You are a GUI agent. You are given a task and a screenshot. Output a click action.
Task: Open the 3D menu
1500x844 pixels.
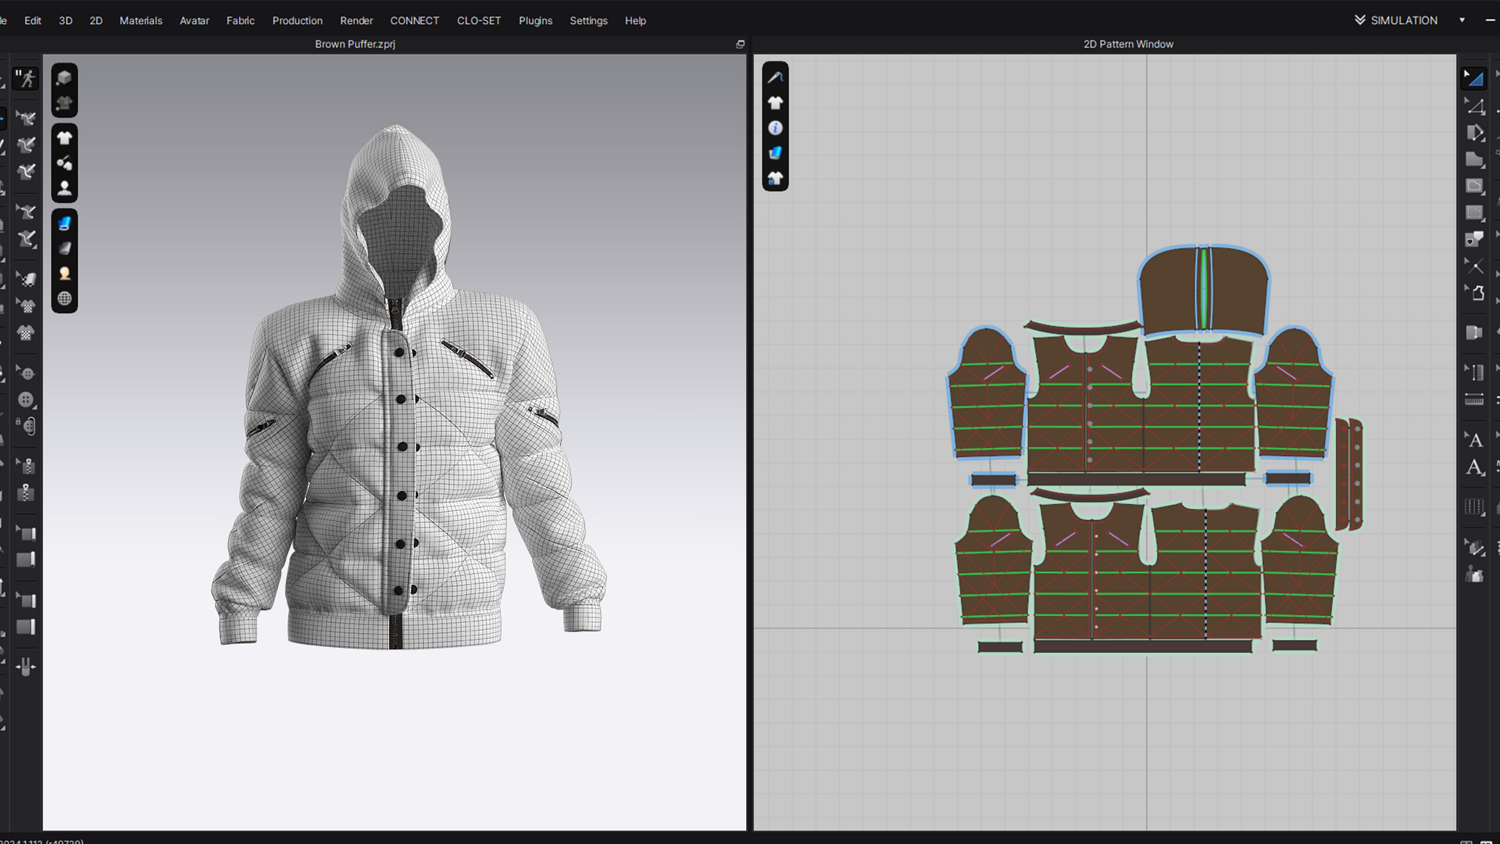(66, 20)
